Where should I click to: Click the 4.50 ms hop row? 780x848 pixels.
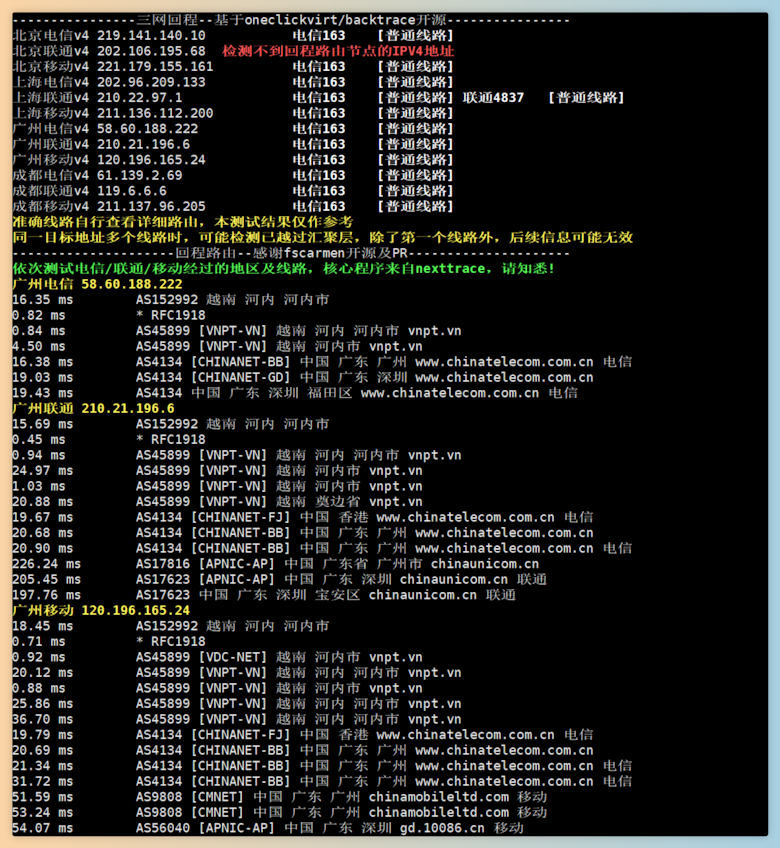coord(217,347)
